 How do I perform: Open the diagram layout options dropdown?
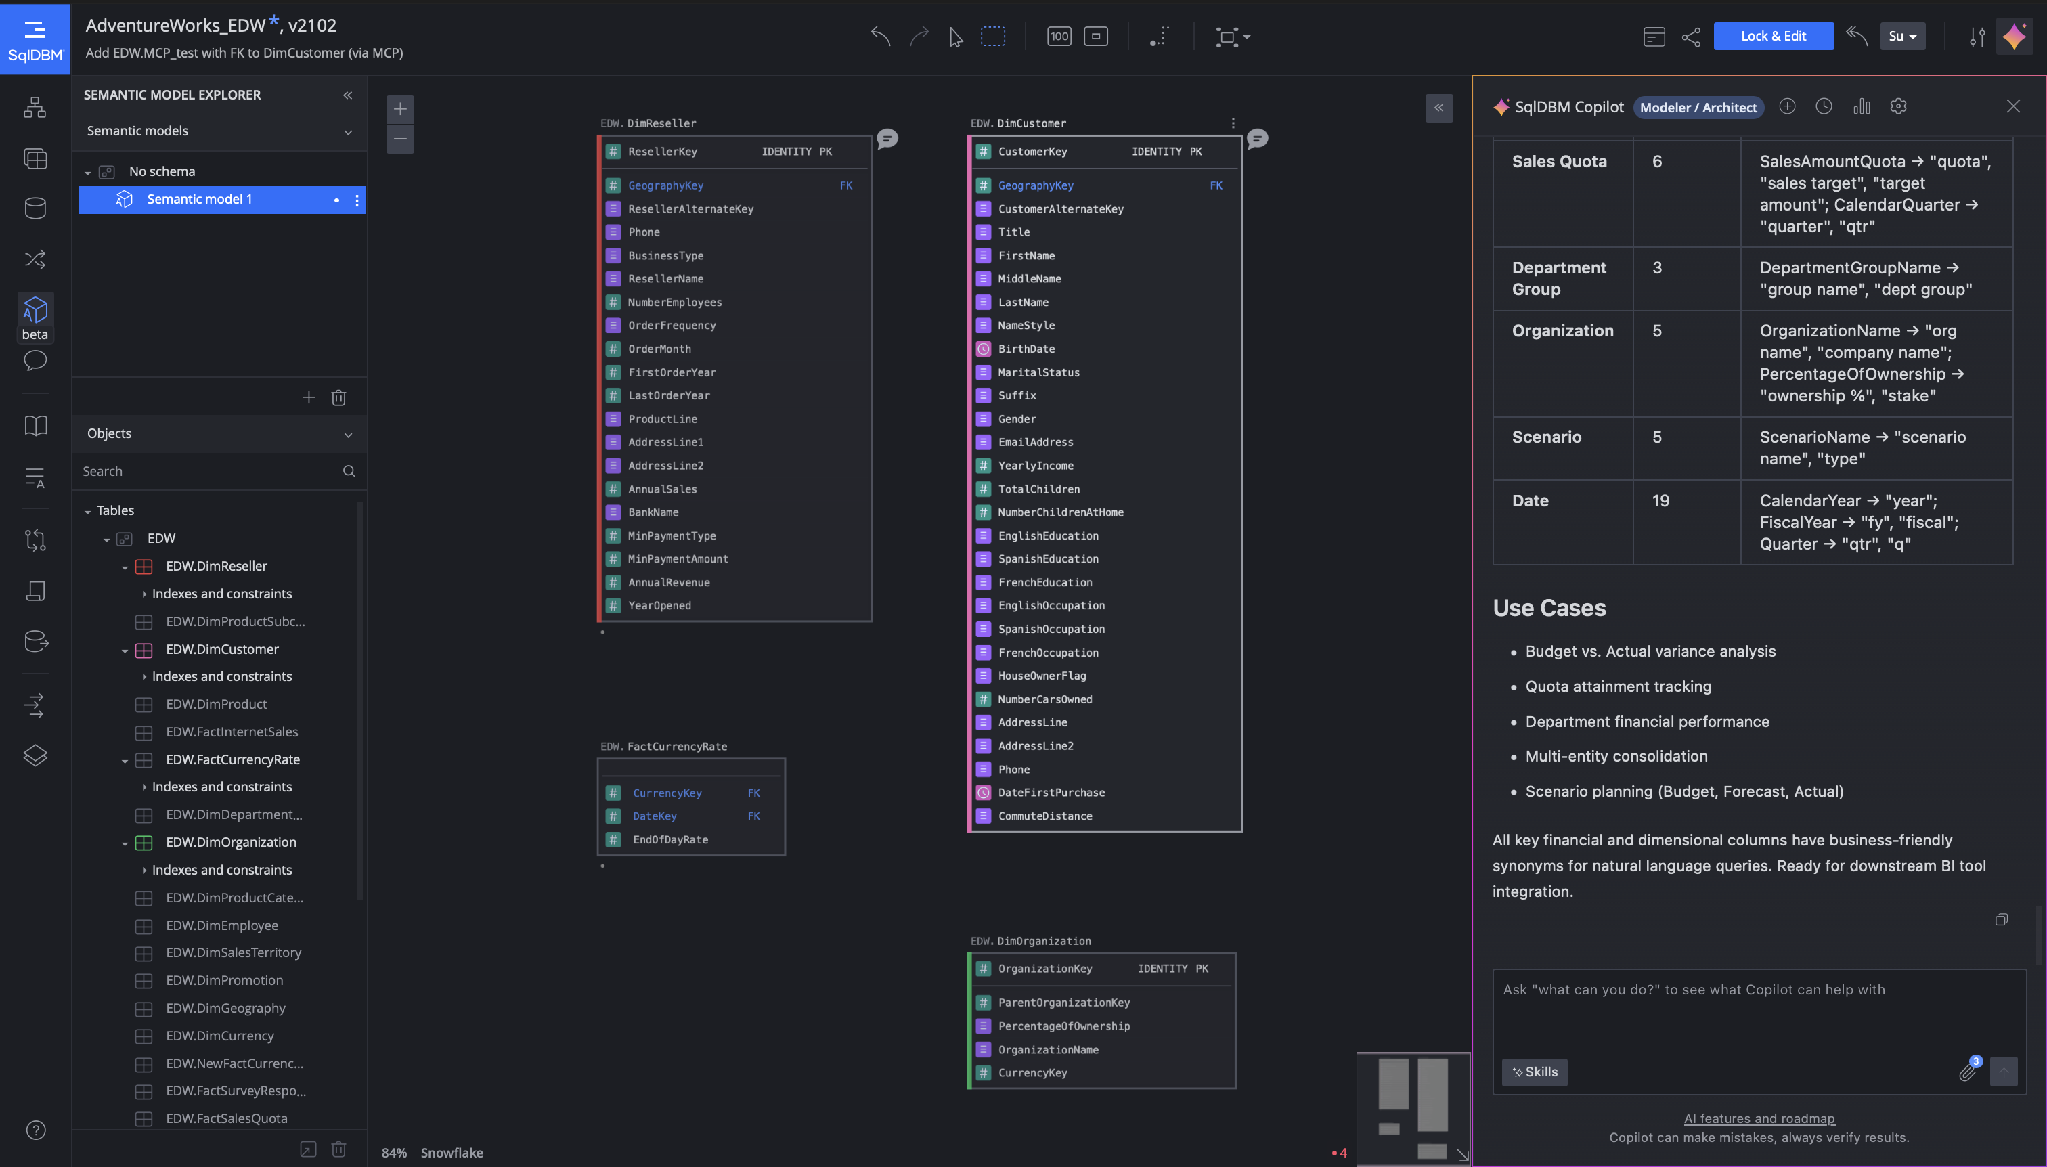pos(1232,37)
